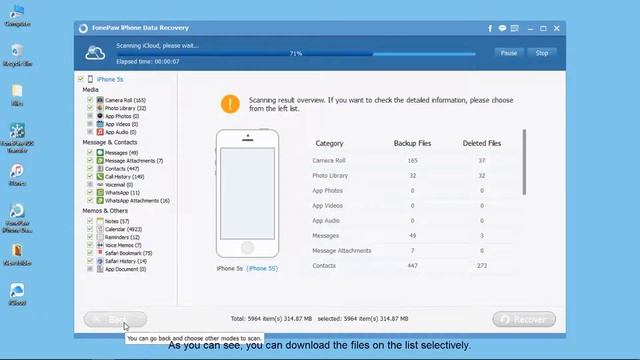Click the 'Photo Library' row in the overview table
The height and width of the screenshot is (360, 640).
[411, 176]
